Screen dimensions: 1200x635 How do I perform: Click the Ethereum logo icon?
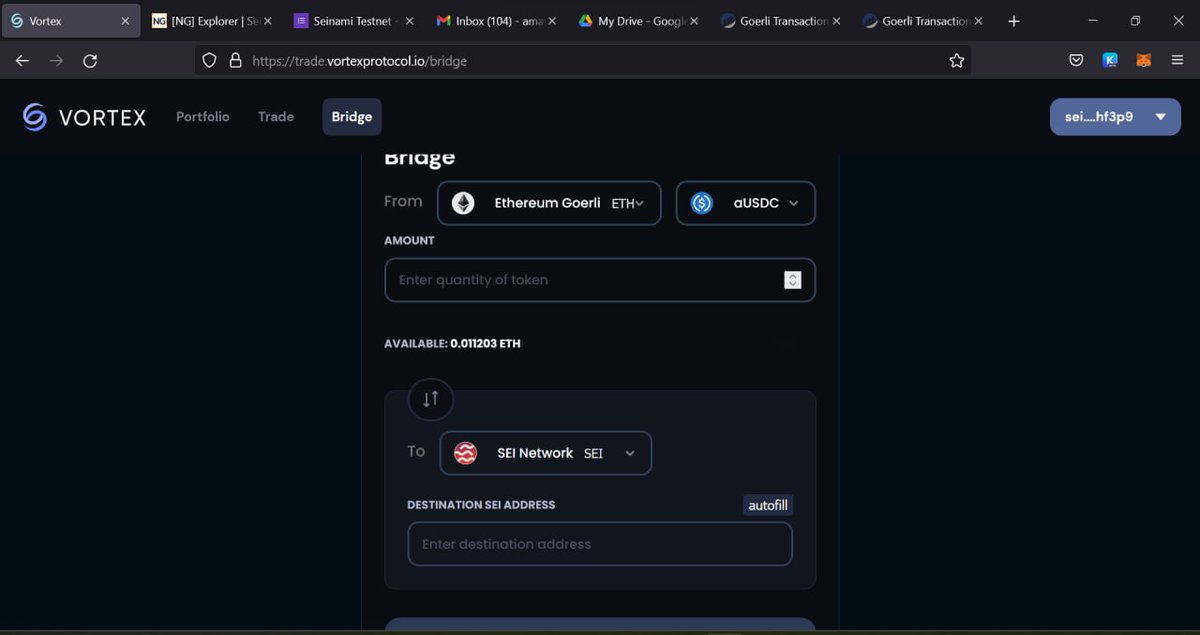pos(463,203)
